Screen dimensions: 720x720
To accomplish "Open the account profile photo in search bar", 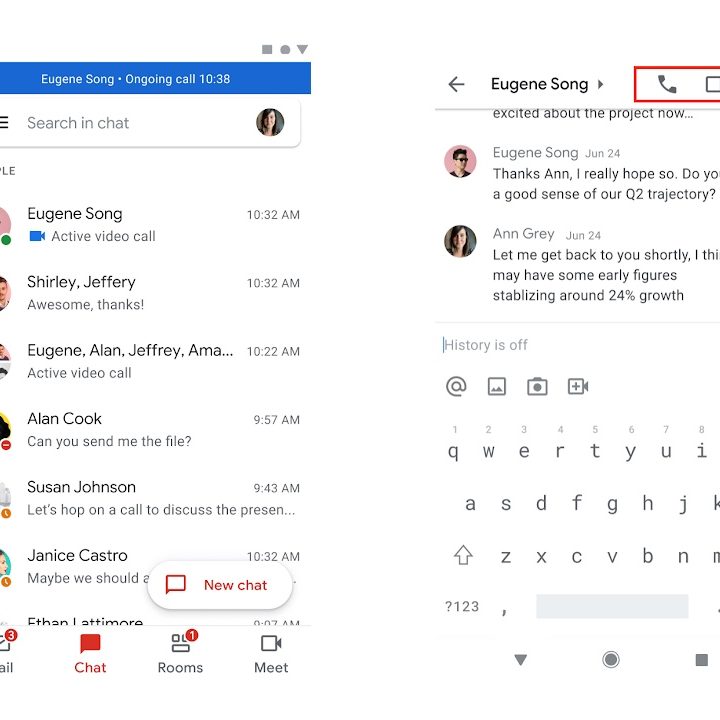I will 270,122.
